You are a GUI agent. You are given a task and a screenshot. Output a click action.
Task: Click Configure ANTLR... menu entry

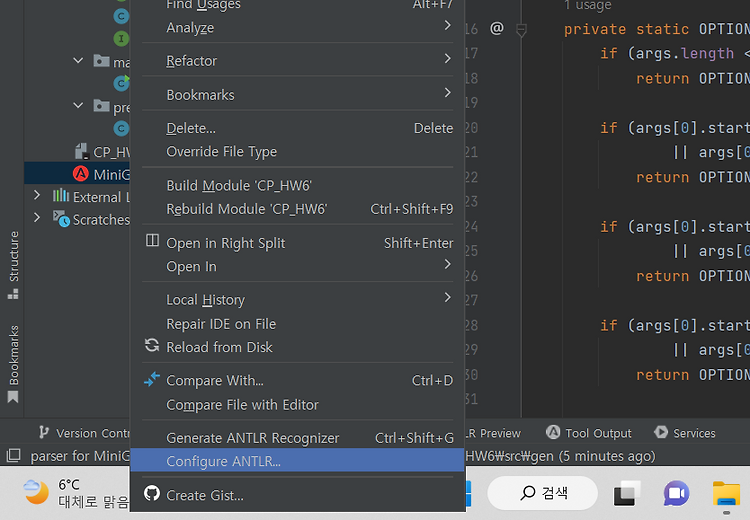tap(298, 461)
